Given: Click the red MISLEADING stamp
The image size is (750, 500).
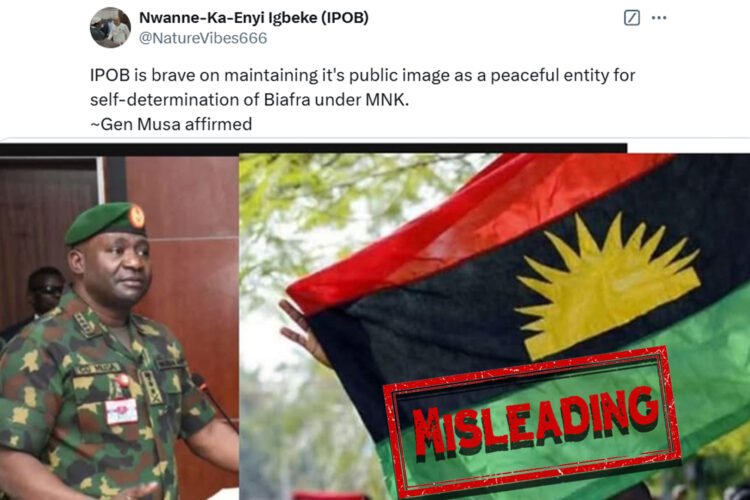Looking at the screenshot, I should 533,422.
